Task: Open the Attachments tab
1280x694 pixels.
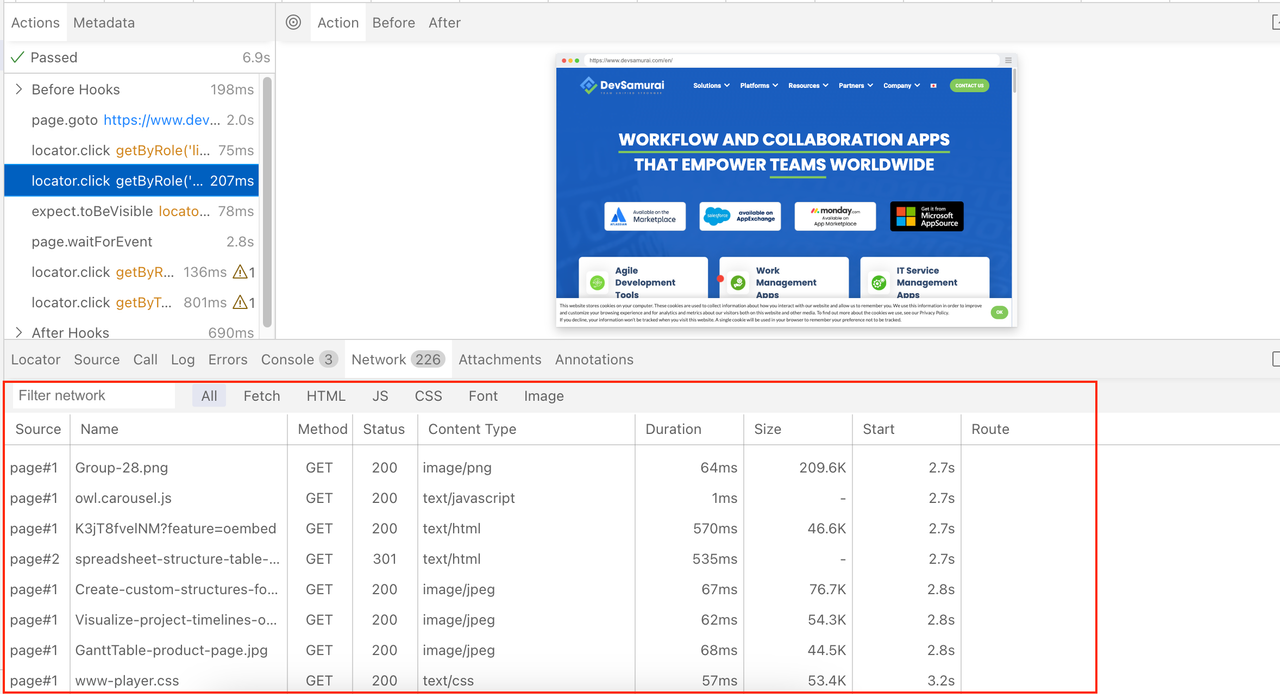Action: (500, 359)
